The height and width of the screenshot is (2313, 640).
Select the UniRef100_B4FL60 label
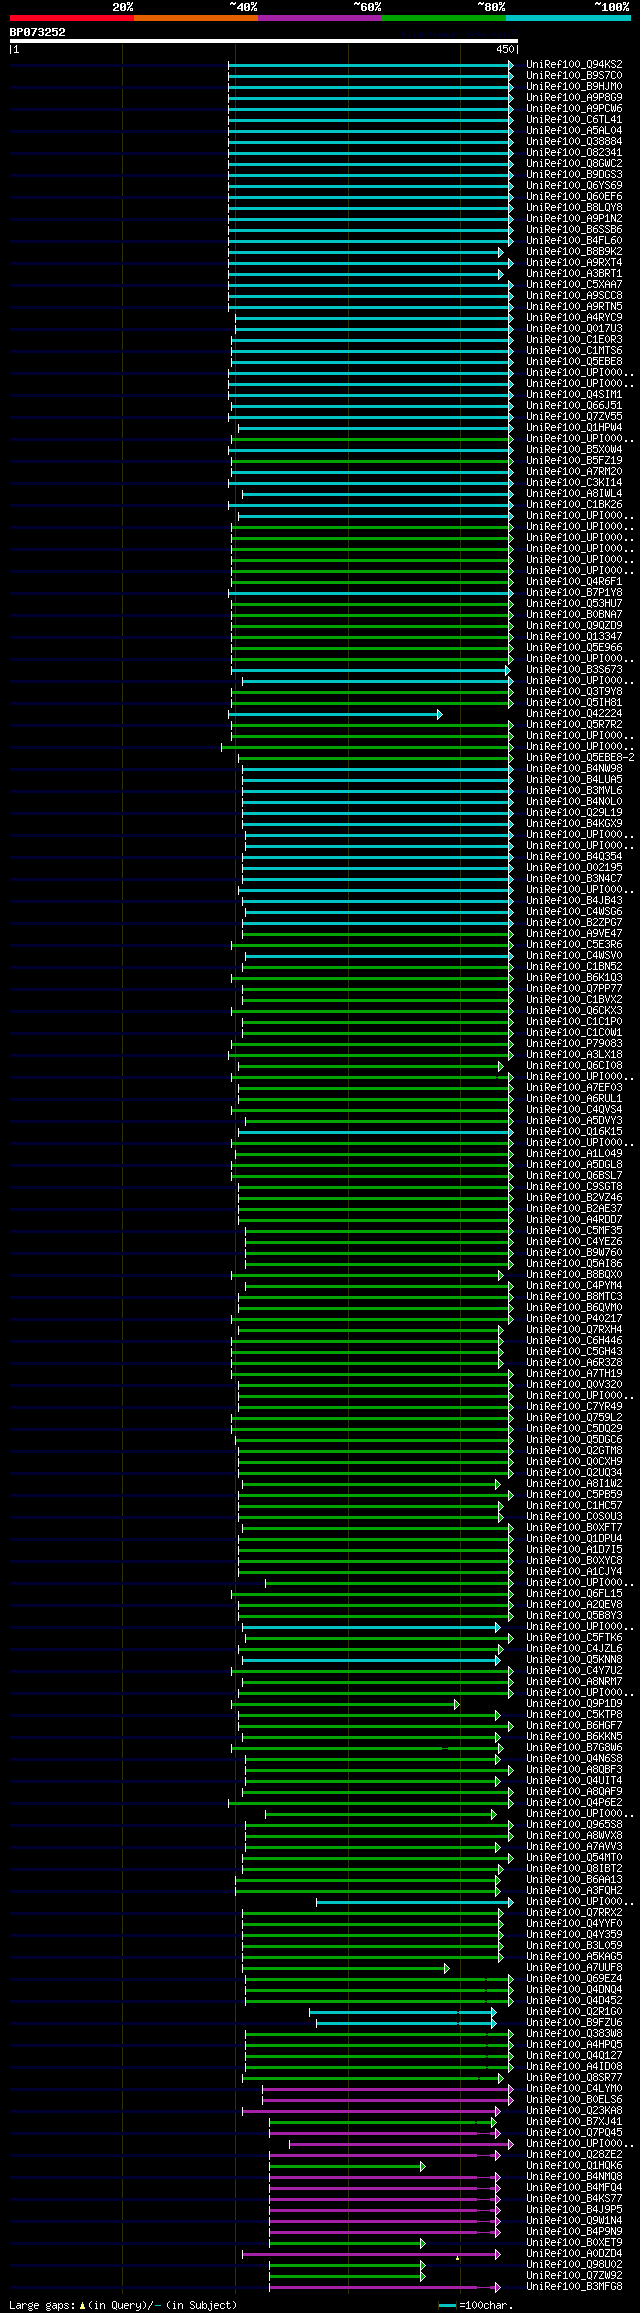(x=574, y=240)
